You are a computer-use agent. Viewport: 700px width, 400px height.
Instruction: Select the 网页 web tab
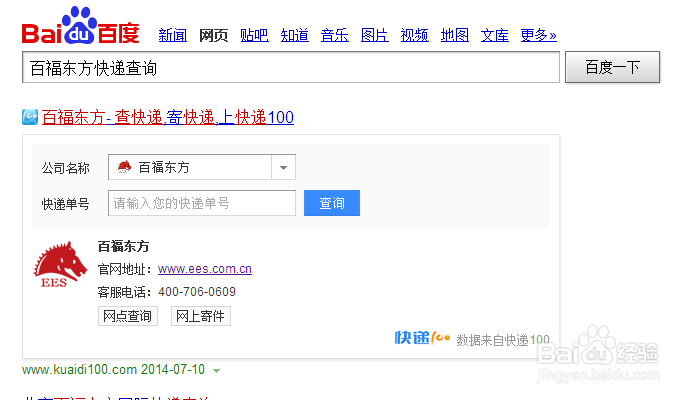tap(213, 35)
